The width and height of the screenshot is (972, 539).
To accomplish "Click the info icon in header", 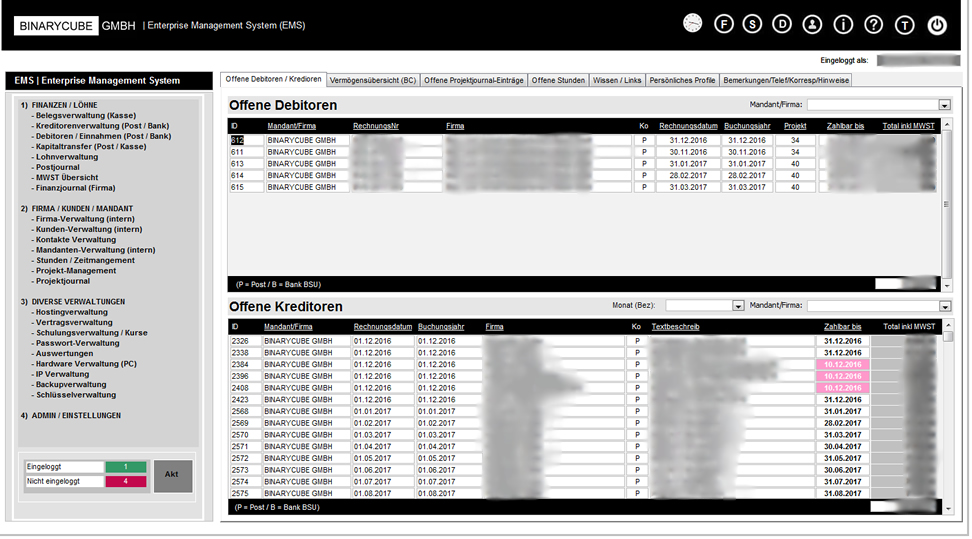I will [x=843, y=25].
